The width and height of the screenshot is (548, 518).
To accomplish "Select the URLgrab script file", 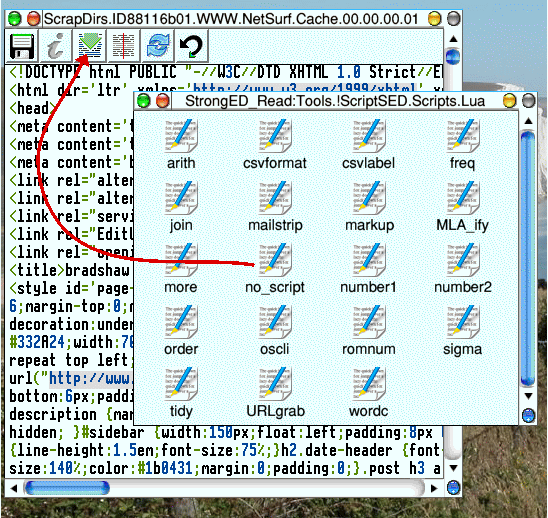I will [275, 393].
